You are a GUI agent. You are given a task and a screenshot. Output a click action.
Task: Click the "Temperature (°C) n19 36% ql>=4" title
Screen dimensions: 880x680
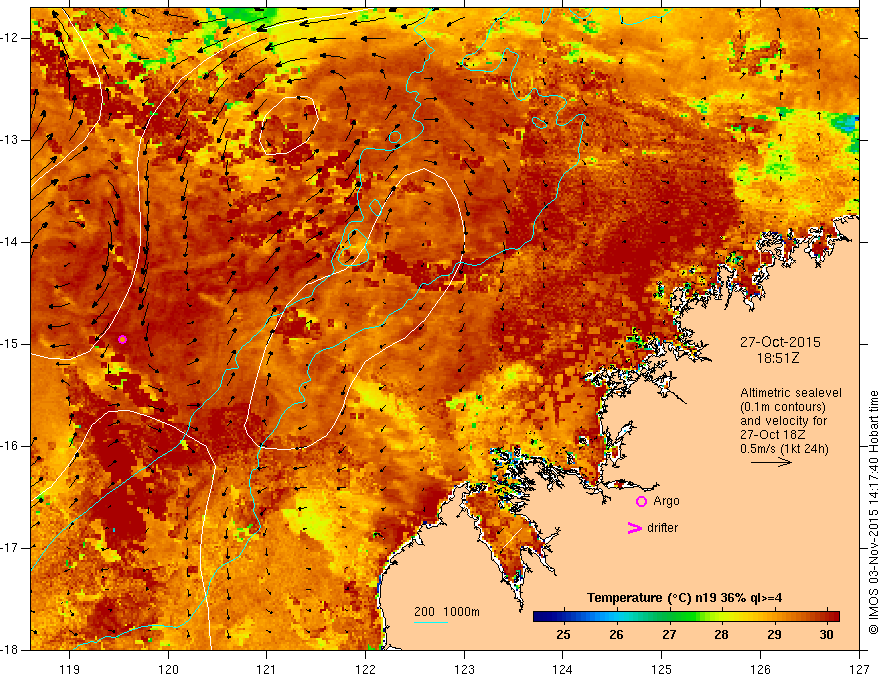684,598
